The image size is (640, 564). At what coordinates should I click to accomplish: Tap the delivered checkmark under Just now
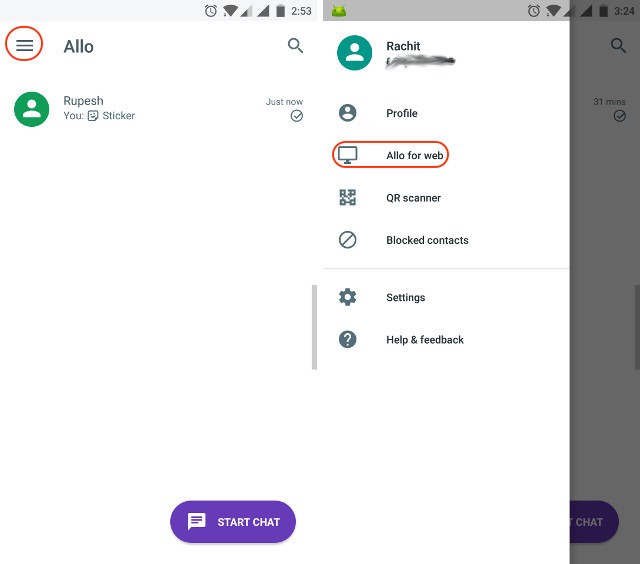[297, 116]
